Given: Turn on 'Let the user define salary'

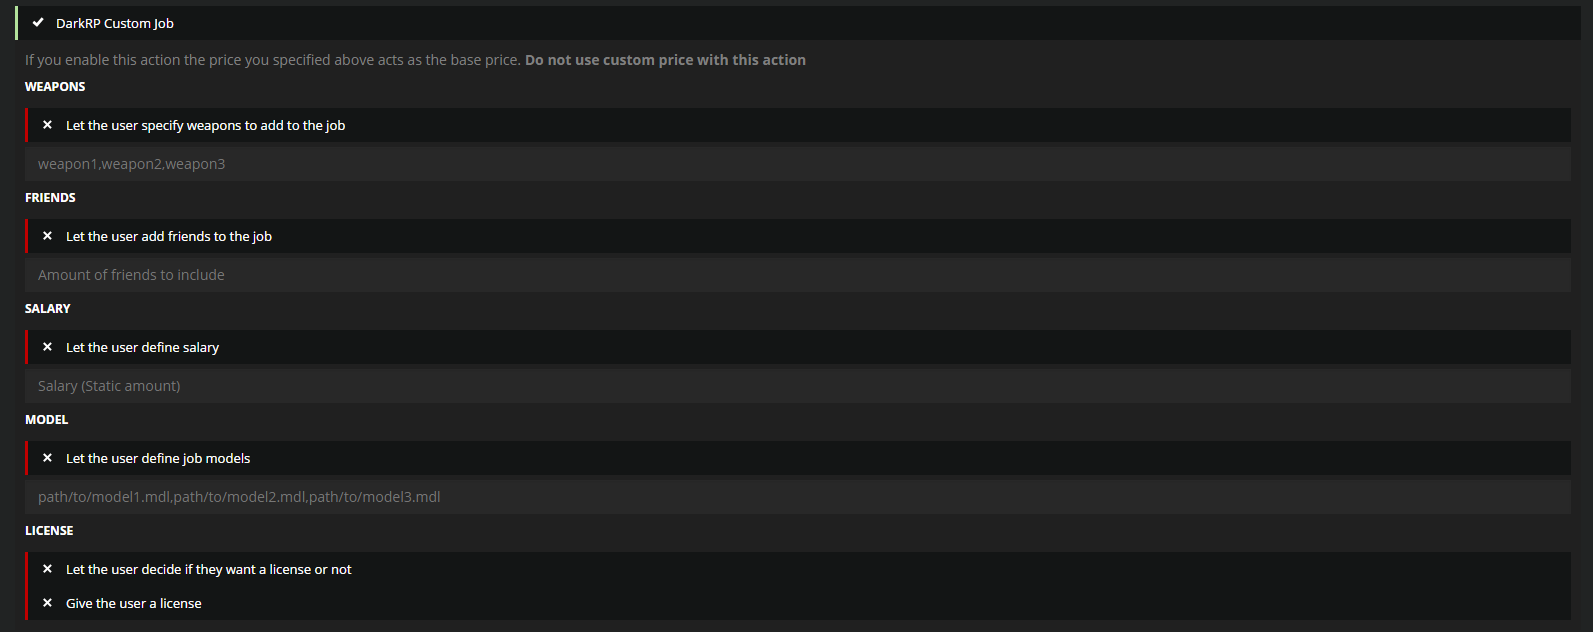Looking at the screenshot, I should click(142, 347).
